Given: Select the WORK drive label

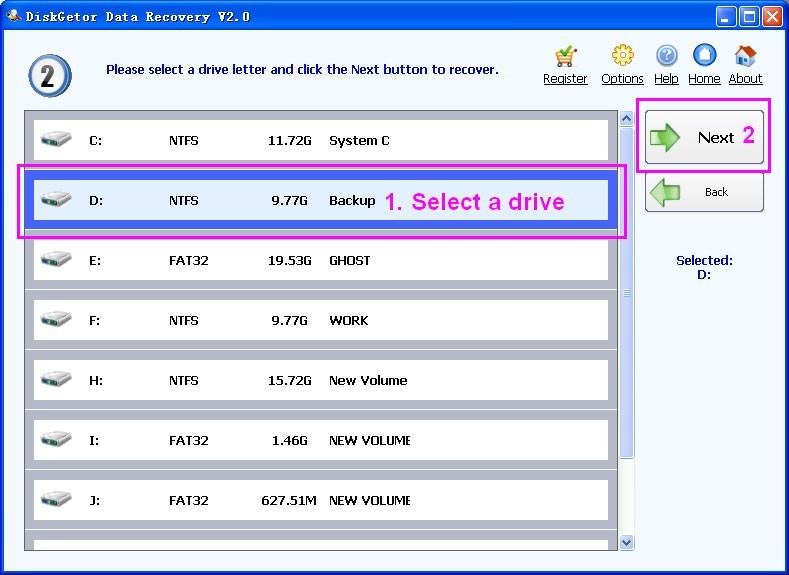Looking at the screenshot, I should 349,320.
